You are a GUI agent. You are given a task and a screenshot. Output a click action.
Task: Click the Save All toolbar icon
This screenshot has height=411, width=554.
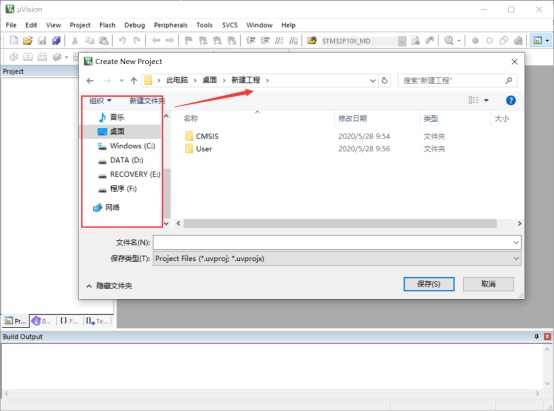point(56,41)
